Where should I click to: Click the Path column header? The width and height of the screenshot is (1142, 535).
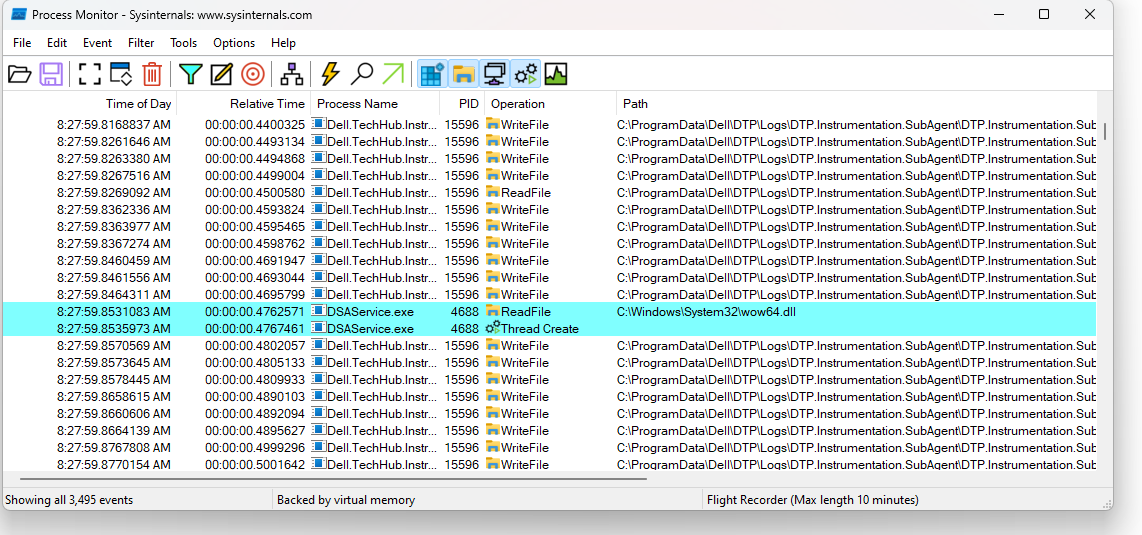[856, 103]
